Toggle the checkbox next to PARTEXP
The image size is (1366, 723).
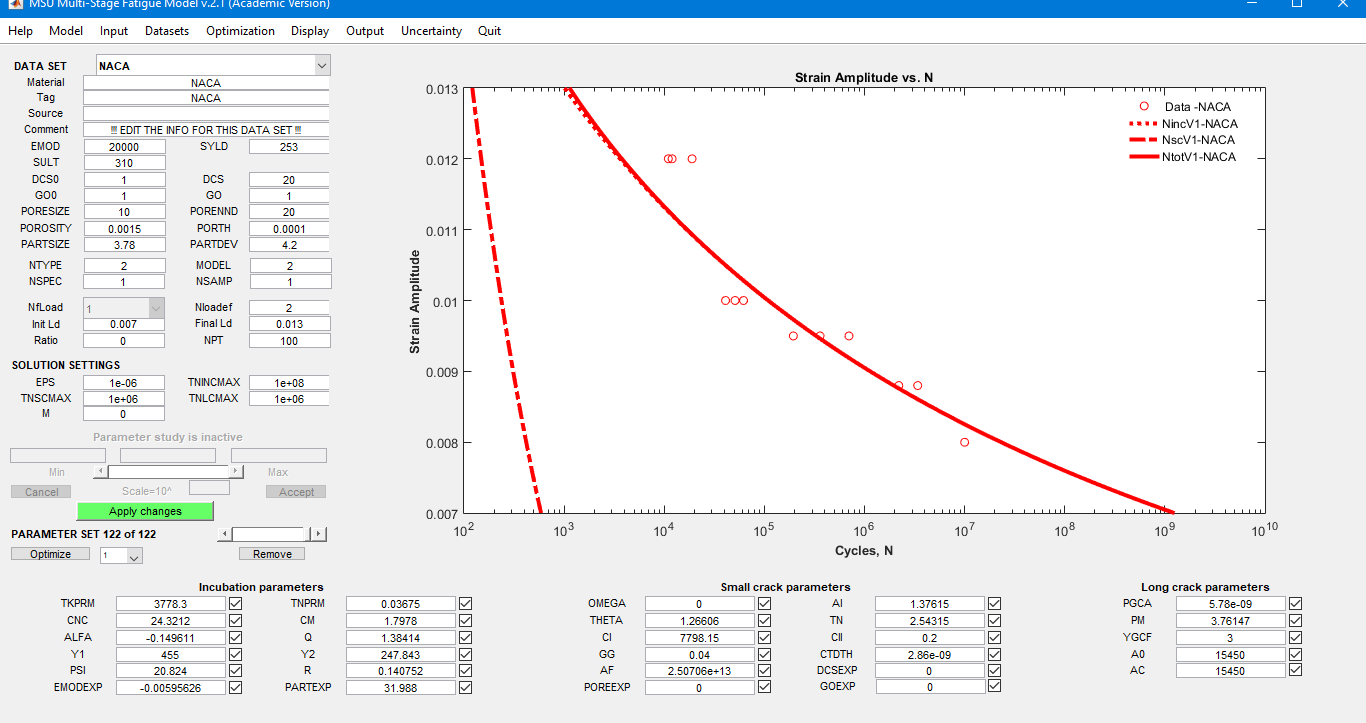pyautogui.click(x=465, y=687)
